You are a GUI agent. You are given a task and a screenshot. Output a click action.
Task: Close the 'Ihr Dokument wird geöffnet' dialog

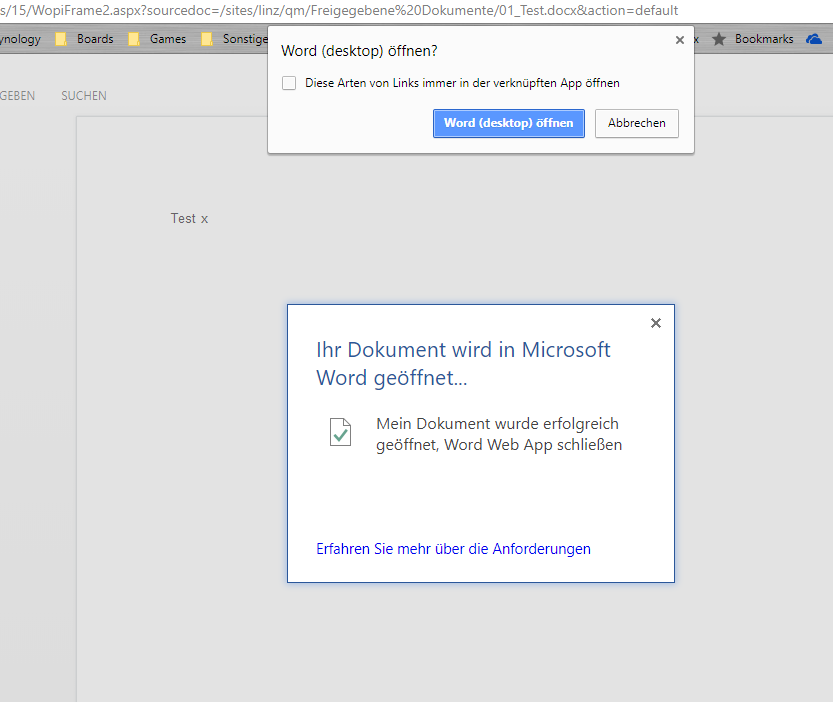click(x=656, y=323)
